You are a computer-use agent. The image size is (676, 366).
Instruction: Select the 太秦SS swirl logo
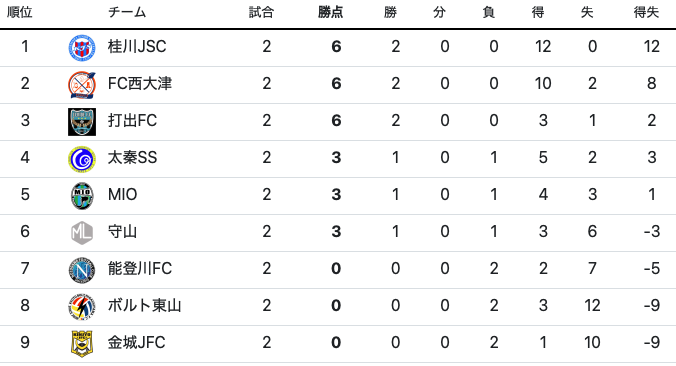(82, 159)
